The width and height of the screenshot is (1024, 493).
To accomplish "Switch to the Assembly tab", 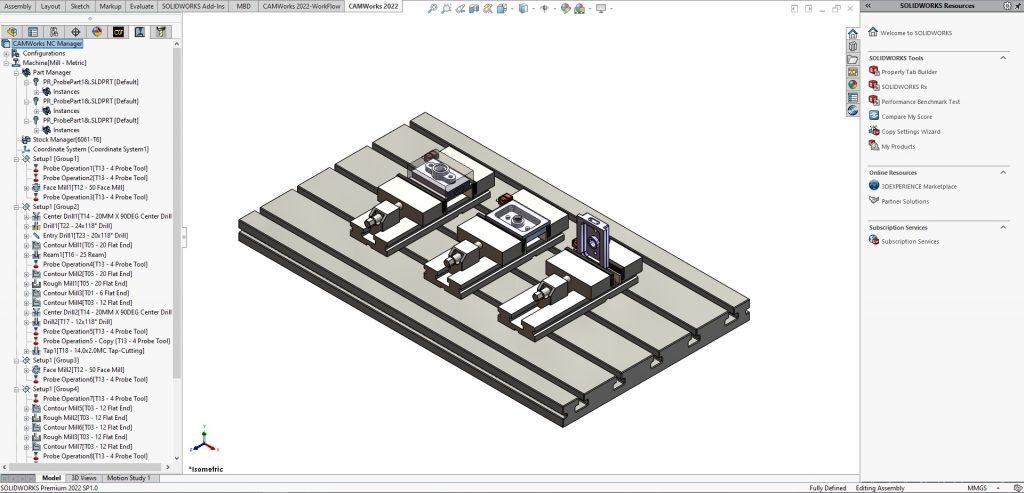I will 17,6.
